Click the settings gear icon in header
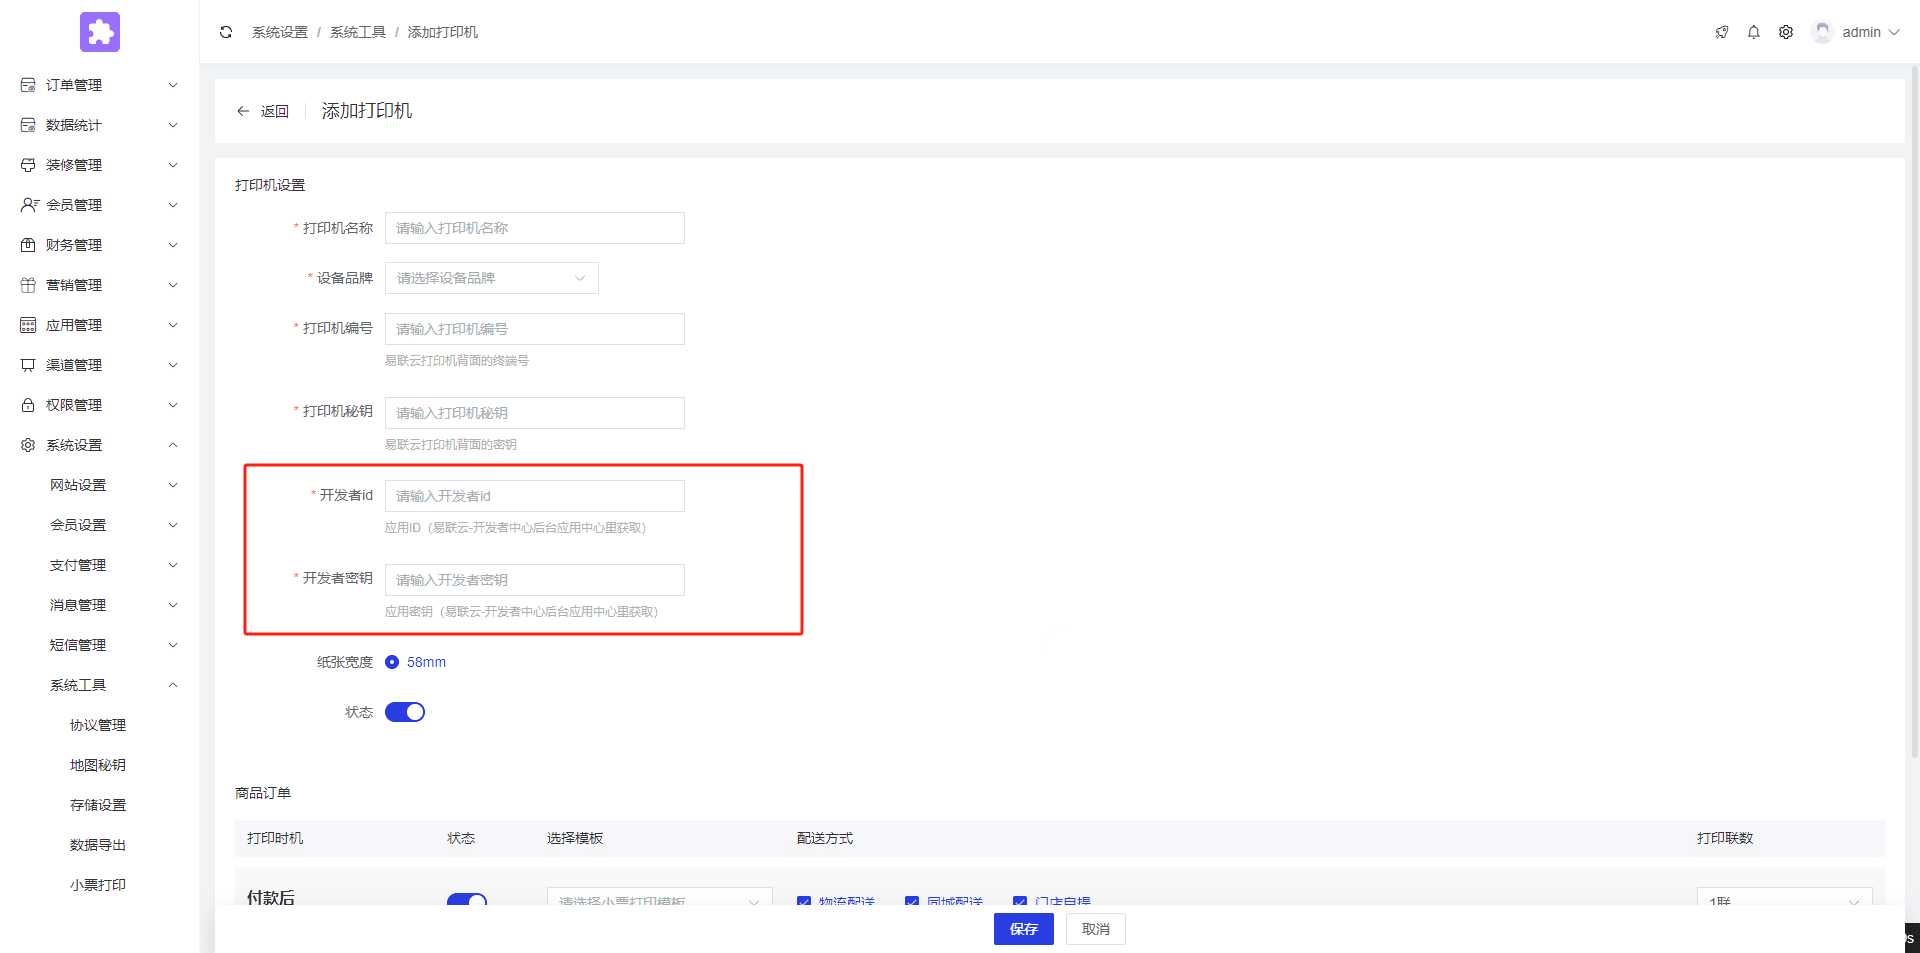The height and width of the screenshot is (953, 1920). pyautogui.click(x=1785, y=32)
